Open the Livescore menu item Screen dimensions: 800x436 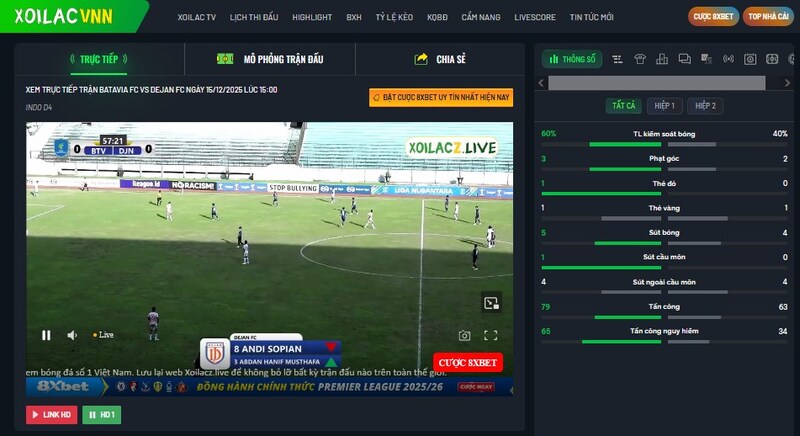pyautogui.click(x=535, y=17)
